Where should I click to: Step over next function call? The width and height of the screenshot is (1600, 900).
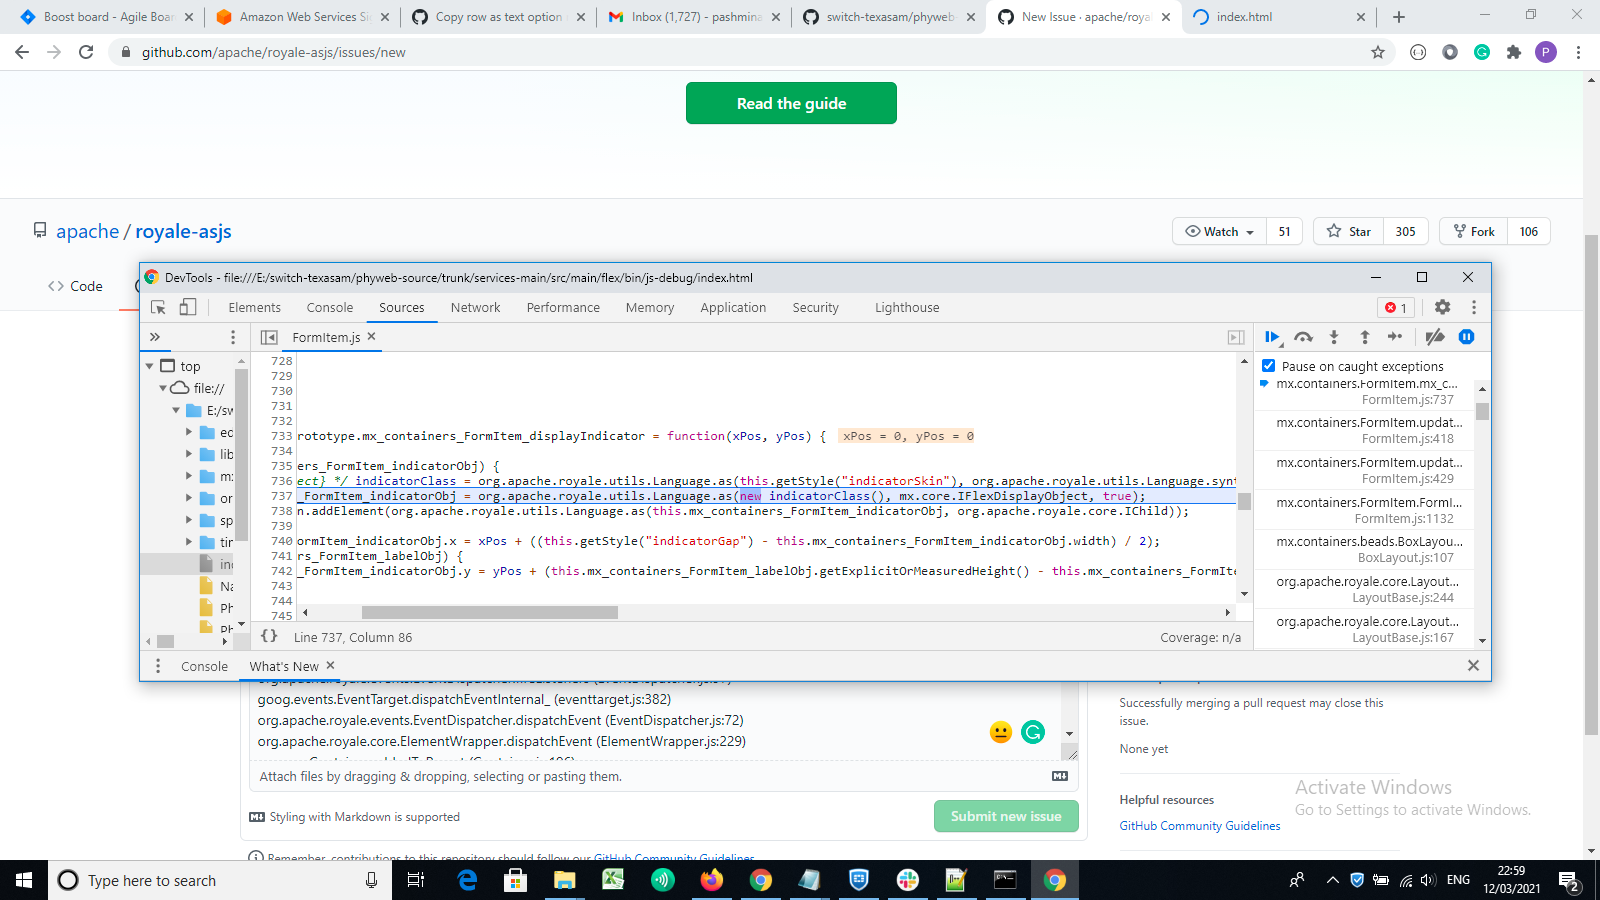click(x=1303, y=337)
